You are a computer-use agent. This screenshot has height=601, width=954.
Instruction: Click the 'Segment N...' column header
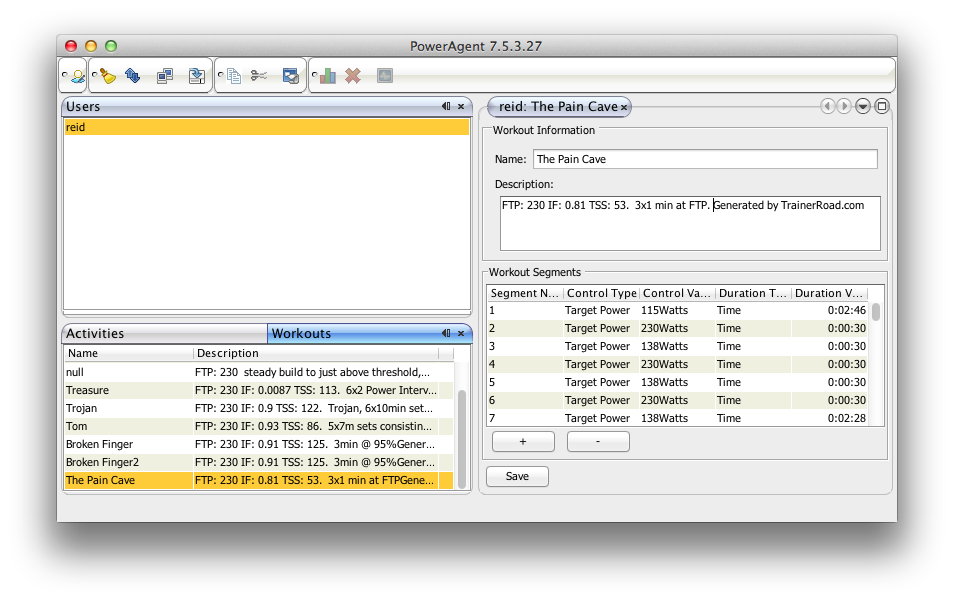point(525,293)
